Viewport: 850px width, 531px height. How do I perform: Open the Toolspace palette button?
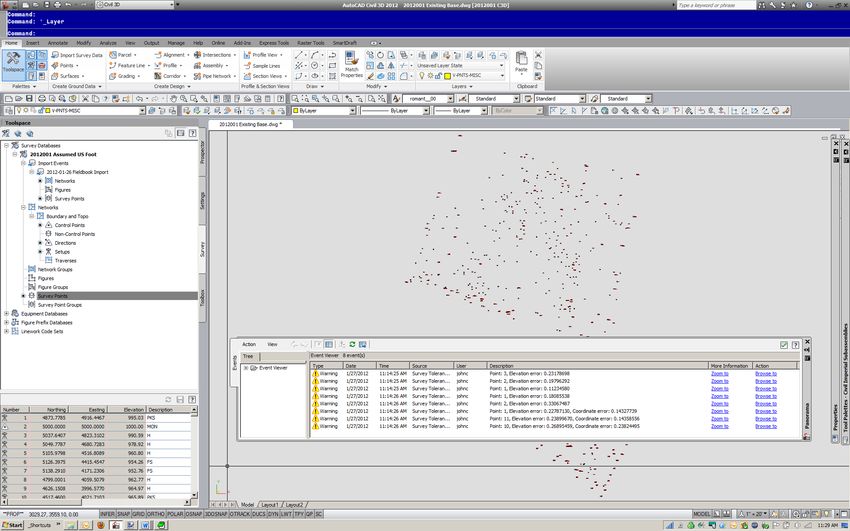[13, 63]
